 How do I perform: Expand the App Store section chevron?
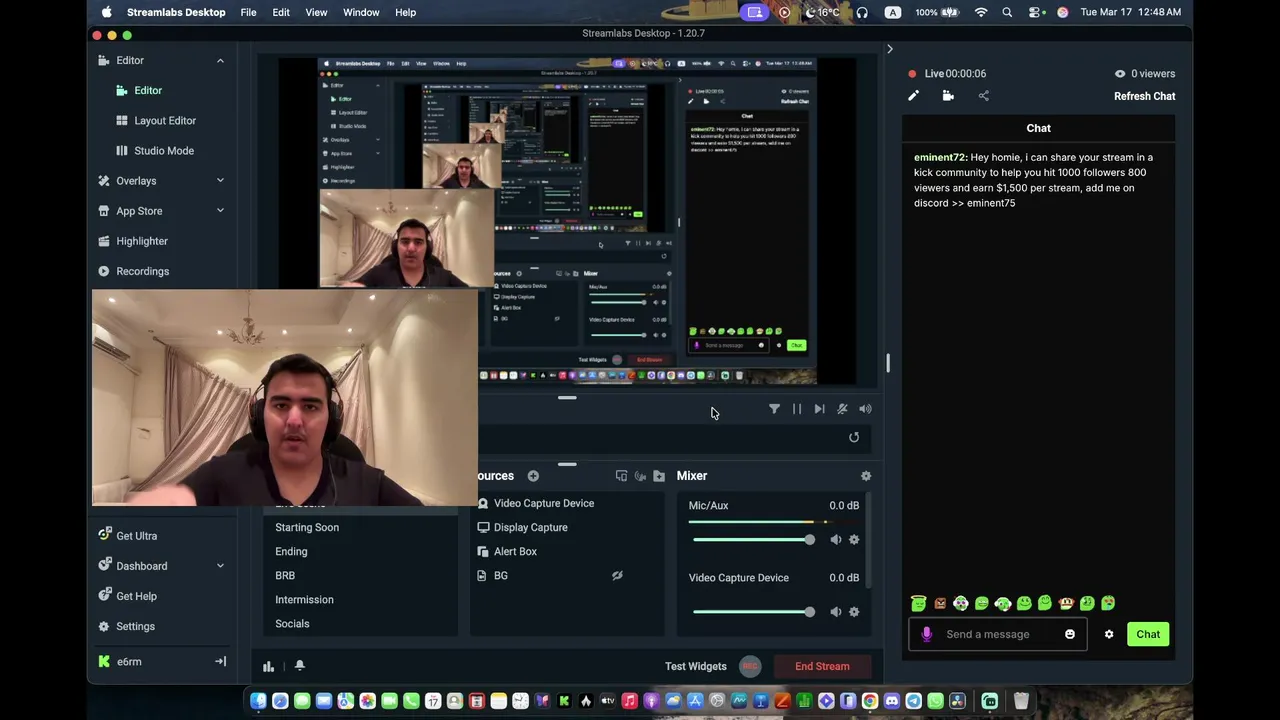pyautogui.click(x=220, y=211)
